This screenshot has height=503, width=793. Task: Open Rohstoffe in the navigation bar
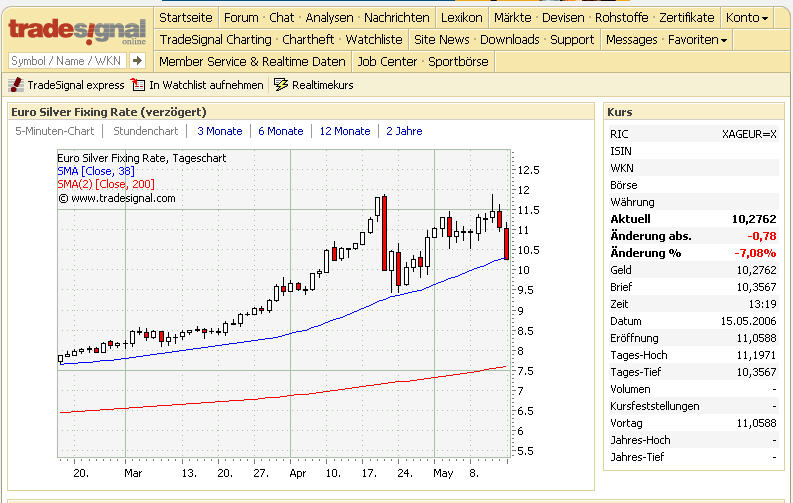tap(621, 17)
